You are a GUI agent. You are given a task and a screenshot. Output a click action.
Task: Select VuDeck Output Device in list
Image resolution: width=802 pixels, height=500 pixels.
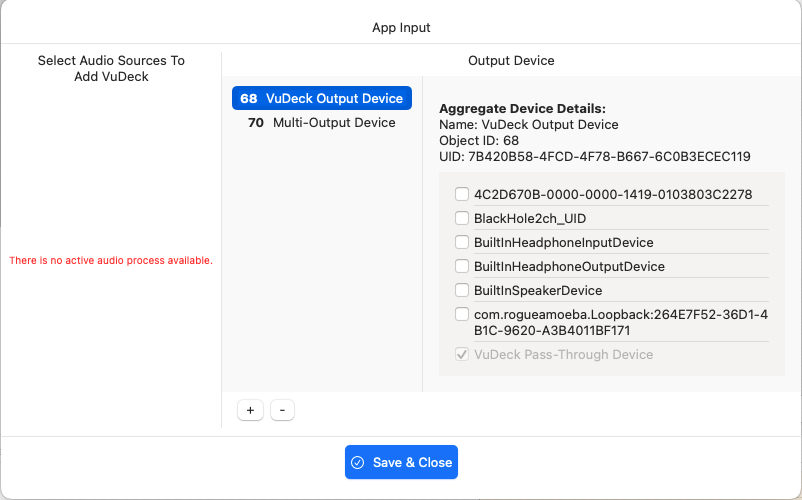click(x=322, y=98)
